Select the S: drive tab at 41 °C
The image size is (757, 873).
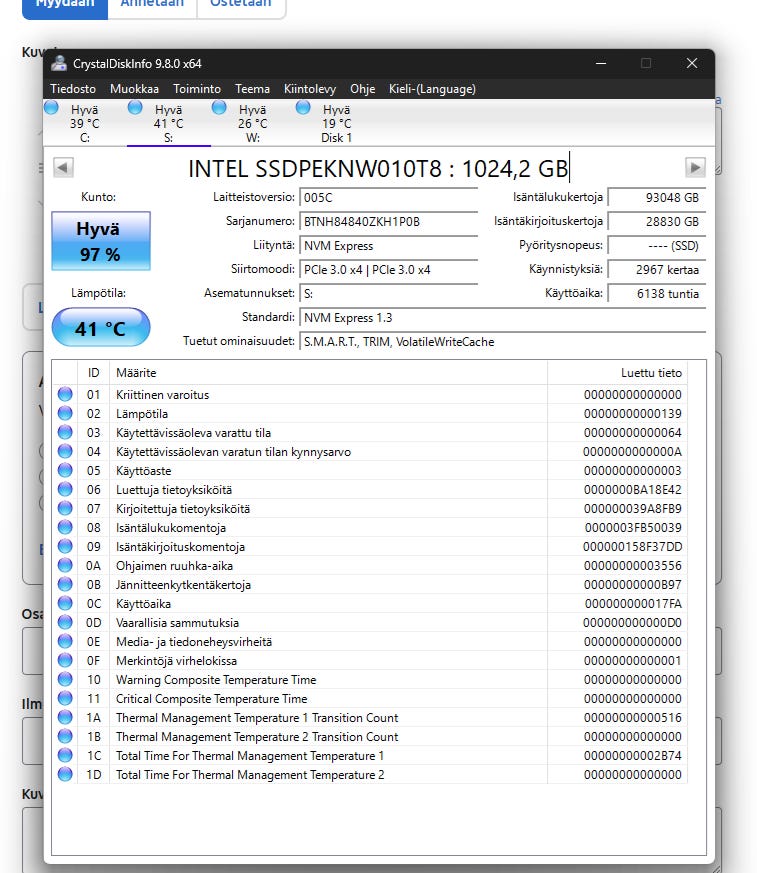click(x=169, y=123)
